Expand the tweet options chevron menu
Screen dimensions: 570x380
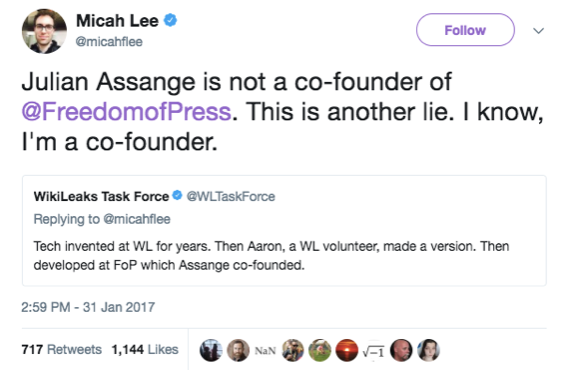tap(539, 31)
